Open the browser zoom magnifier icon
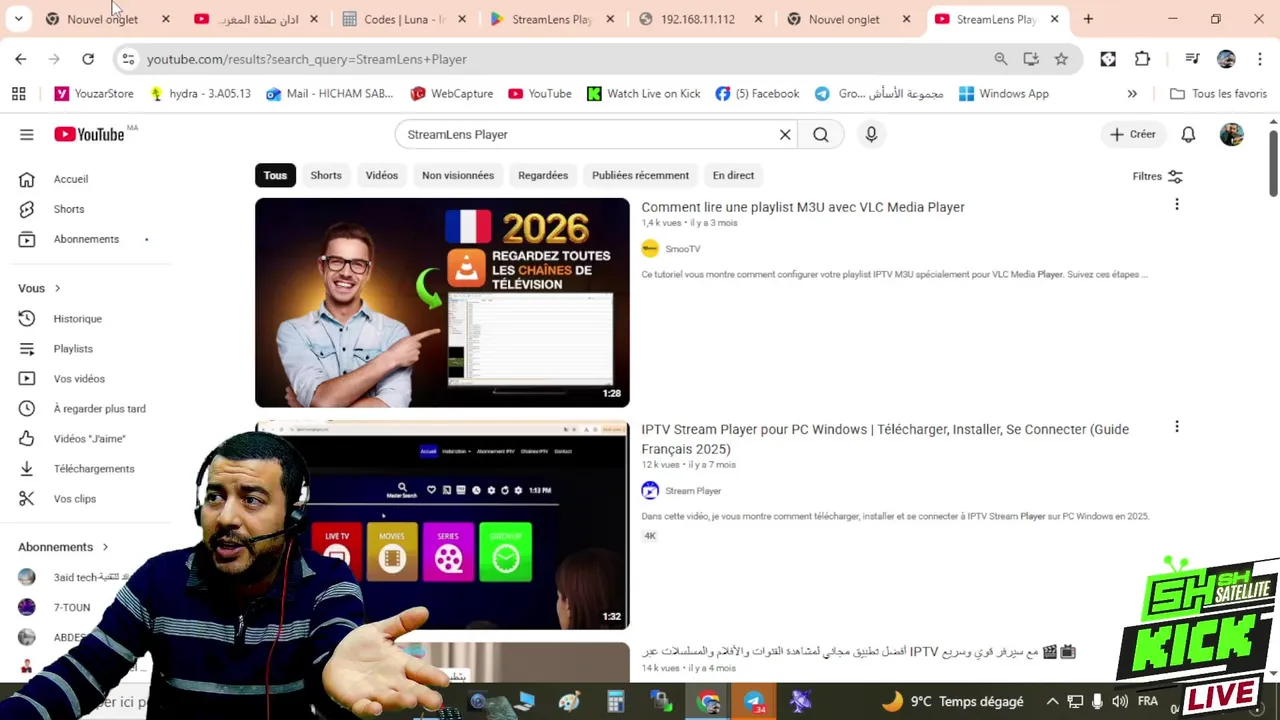Screen dimensions: 1280x720 pos(1001,59)
